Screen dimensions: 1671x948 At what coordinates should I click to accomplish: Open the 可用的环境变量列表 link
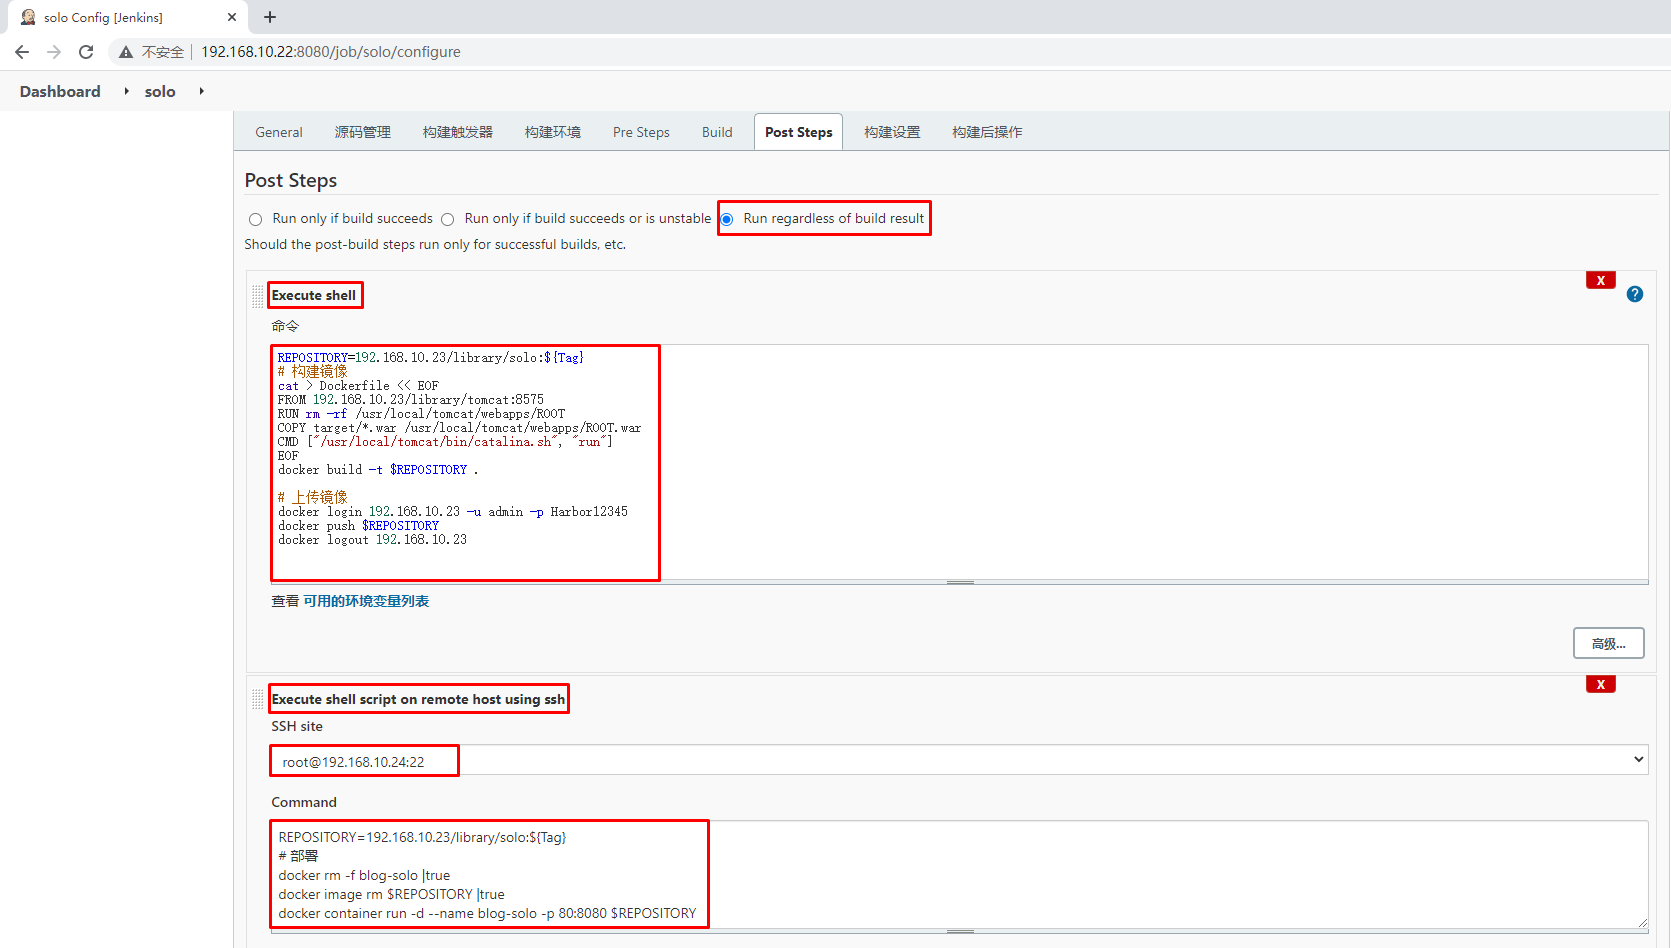(366, 601)
